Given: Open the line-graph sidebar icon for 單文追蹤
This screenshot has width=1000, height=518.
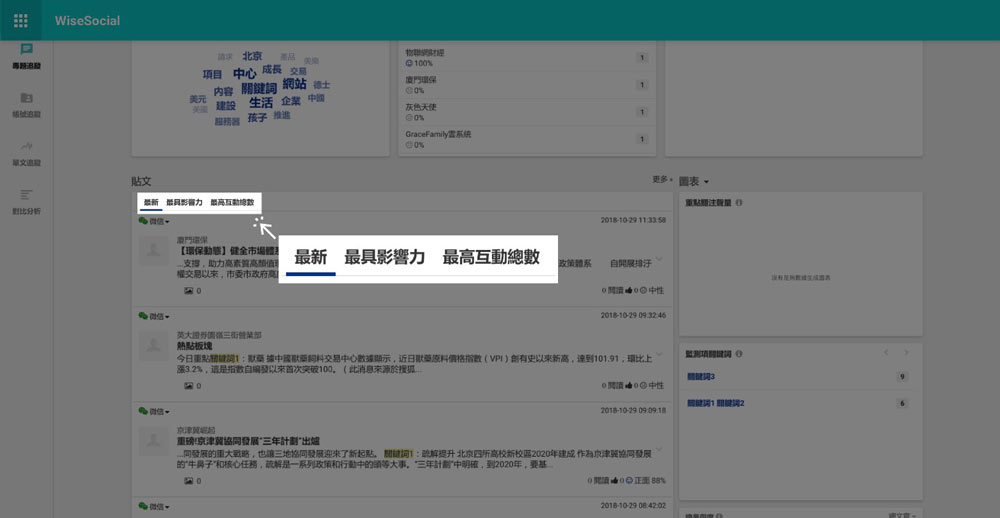Looking at the screenshot, I should click(x=26, y=146).
